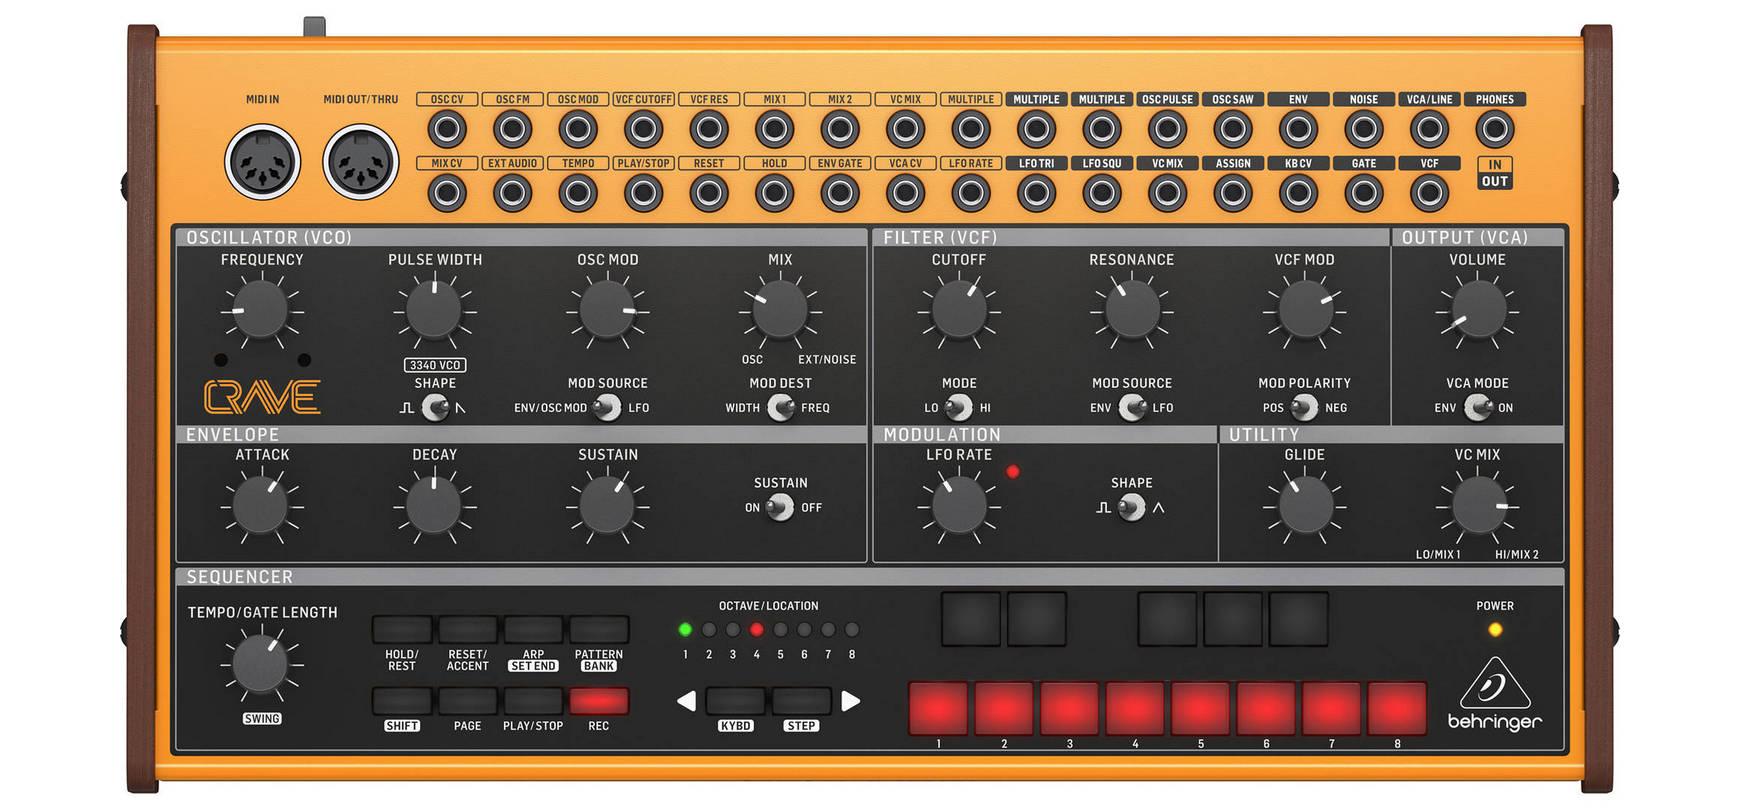Click the OSC PULSE output jack
This screenshot has height=810, width=1741.
pyautogui.click(x=1167, y=129)
